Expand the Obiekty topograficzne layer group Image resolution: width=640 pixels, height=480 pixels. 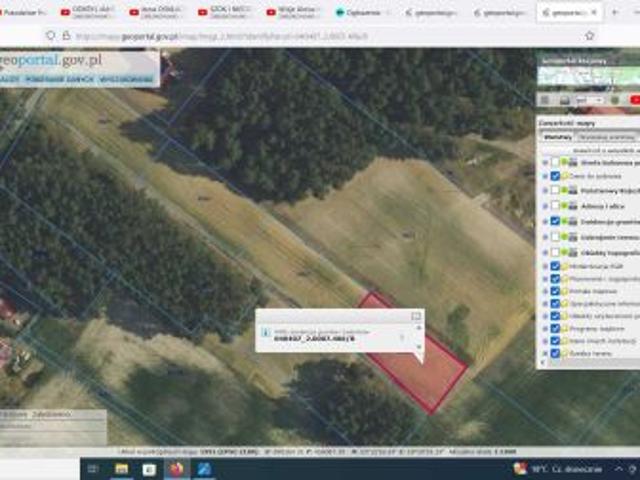545,253
